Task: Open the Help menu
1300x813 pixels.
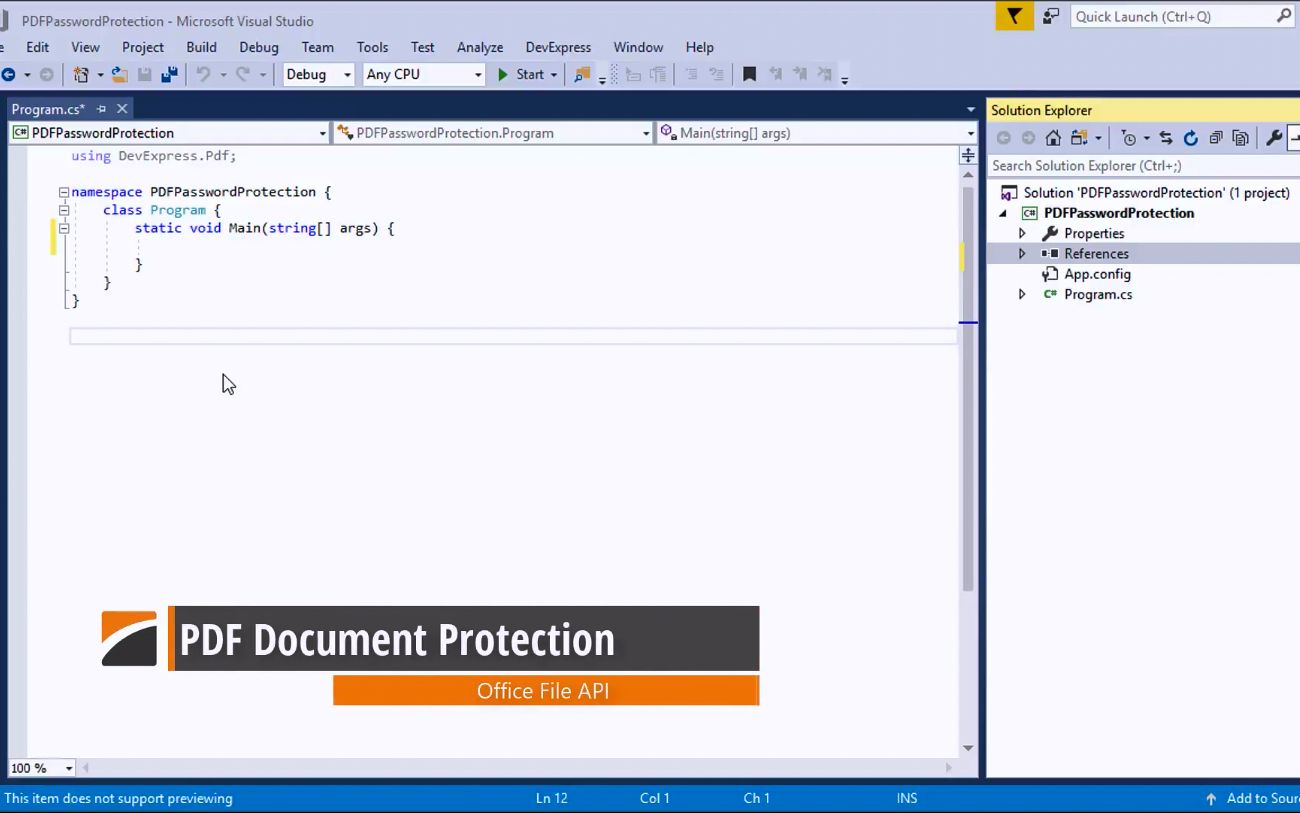Action: [x=700, y=47]
